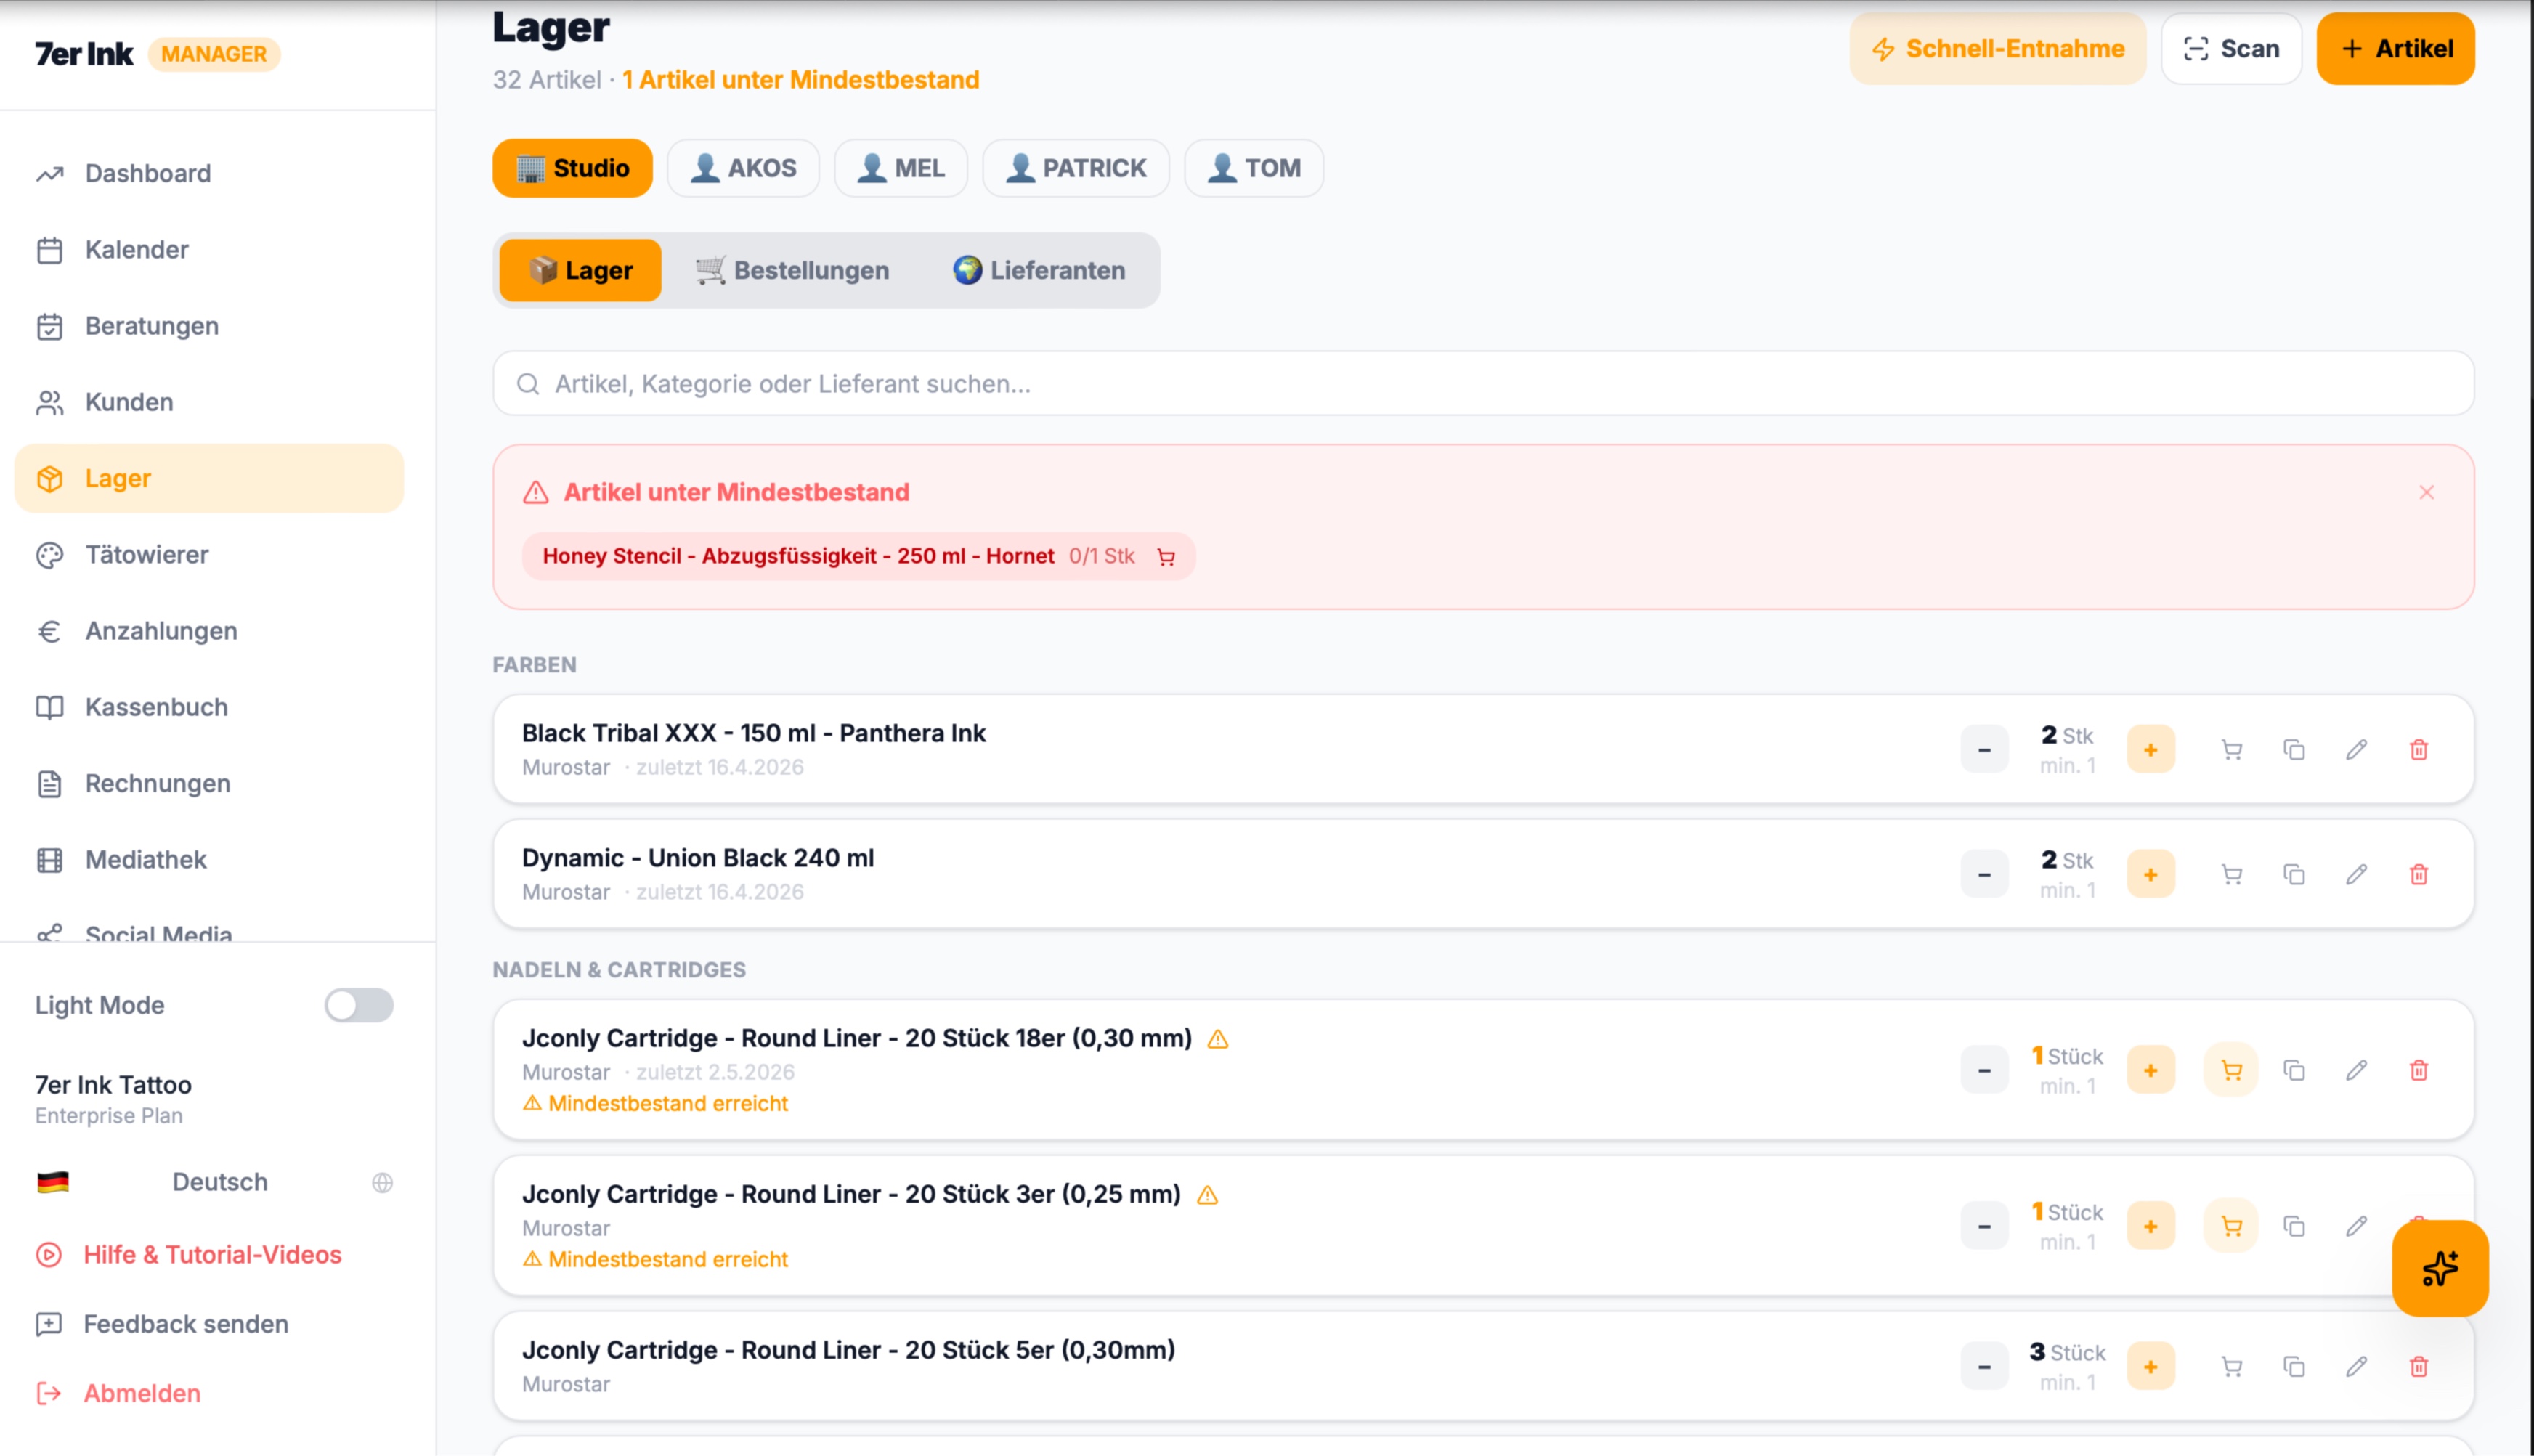2534x1456 pixels.
Task: Go to Dashboard in sidebar
Action: point(209,174)
